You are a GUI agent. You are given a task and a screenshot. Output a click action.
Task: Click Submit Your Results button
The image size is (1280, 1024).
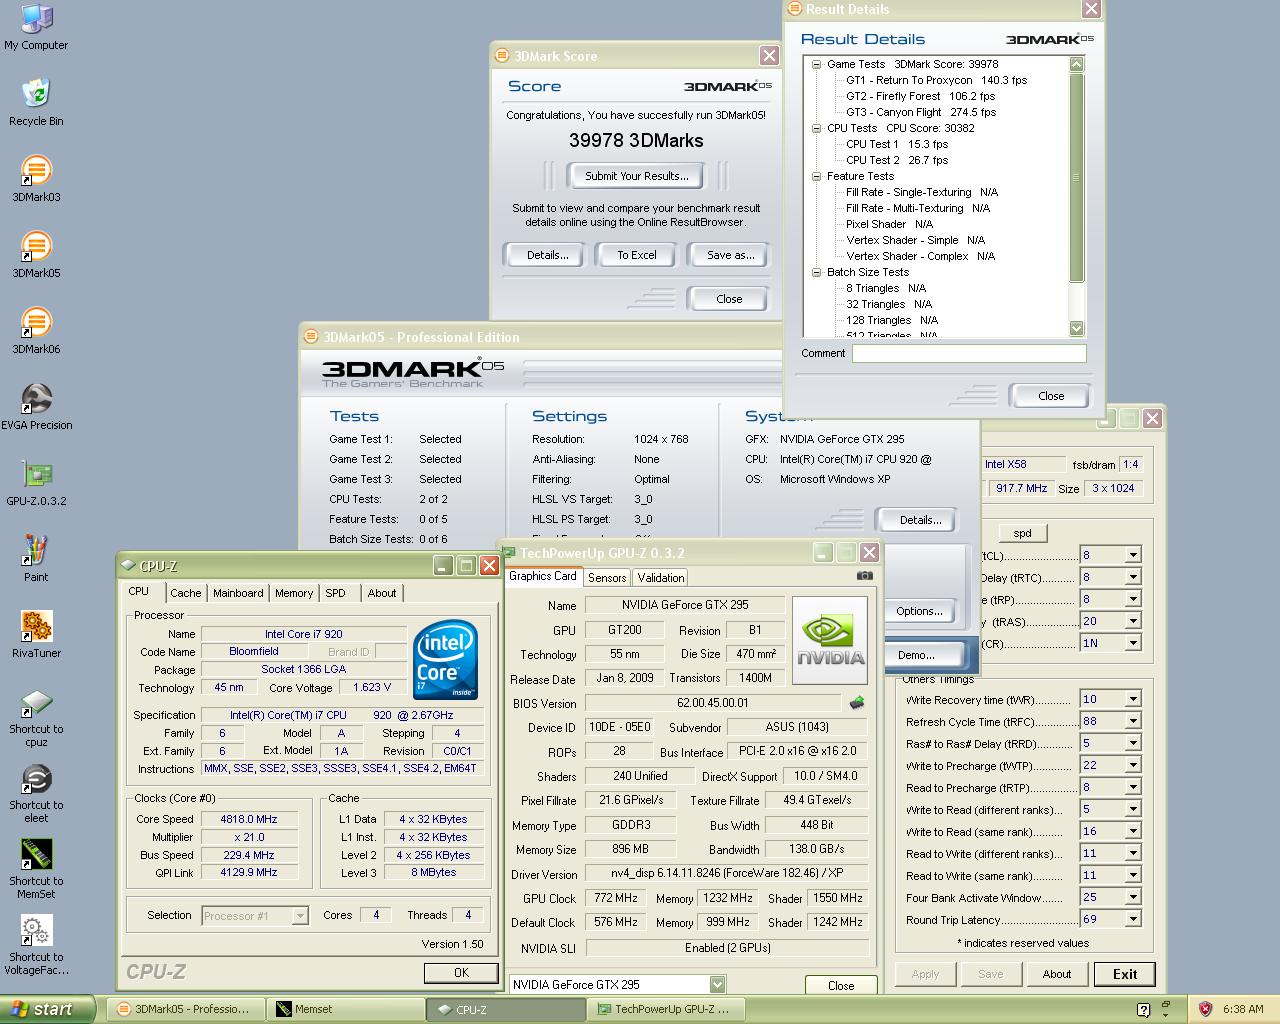point(637,176)
